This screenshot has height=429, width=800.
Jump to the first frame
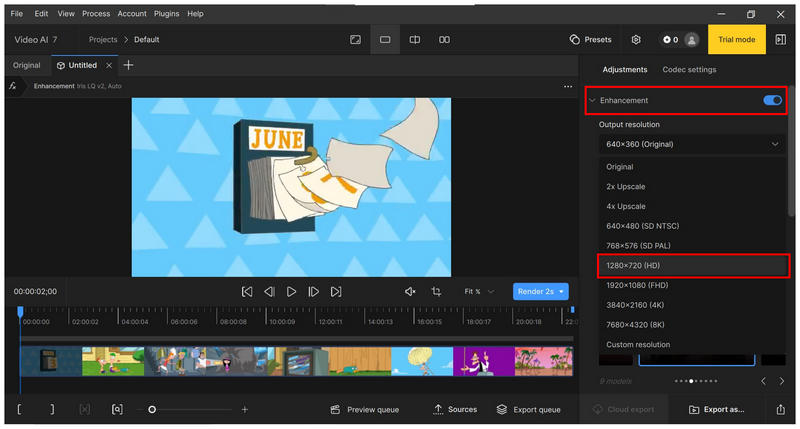click(x=247, y=292)
